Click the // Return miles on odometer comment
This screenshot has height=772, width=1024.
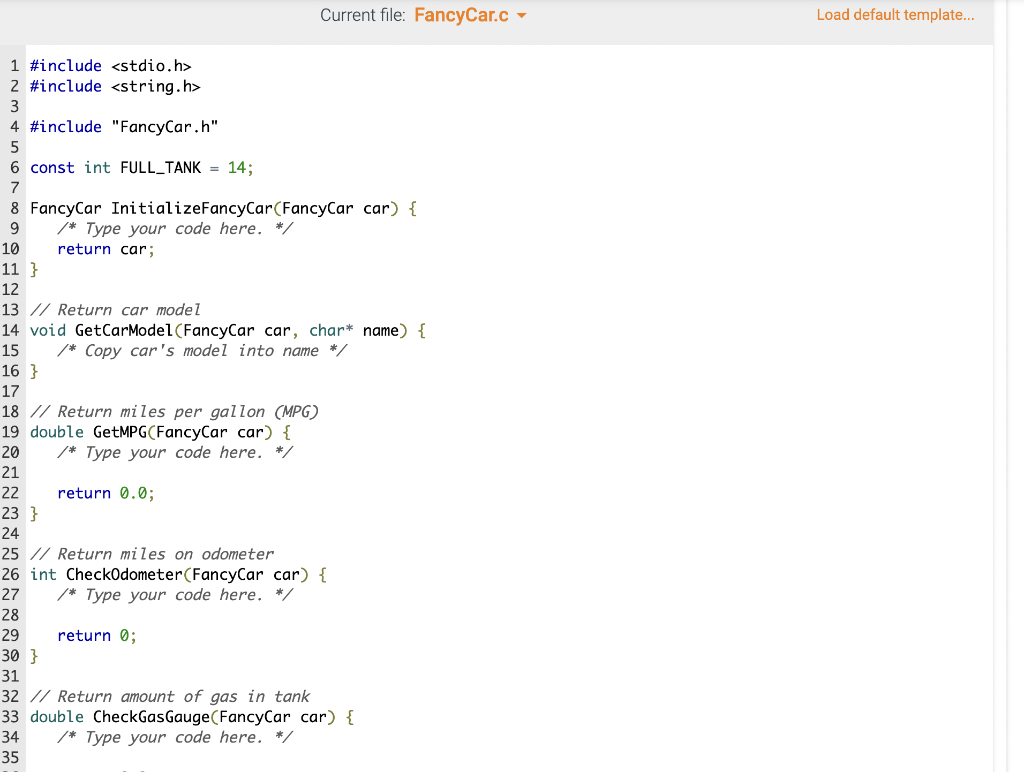[150, 553]
